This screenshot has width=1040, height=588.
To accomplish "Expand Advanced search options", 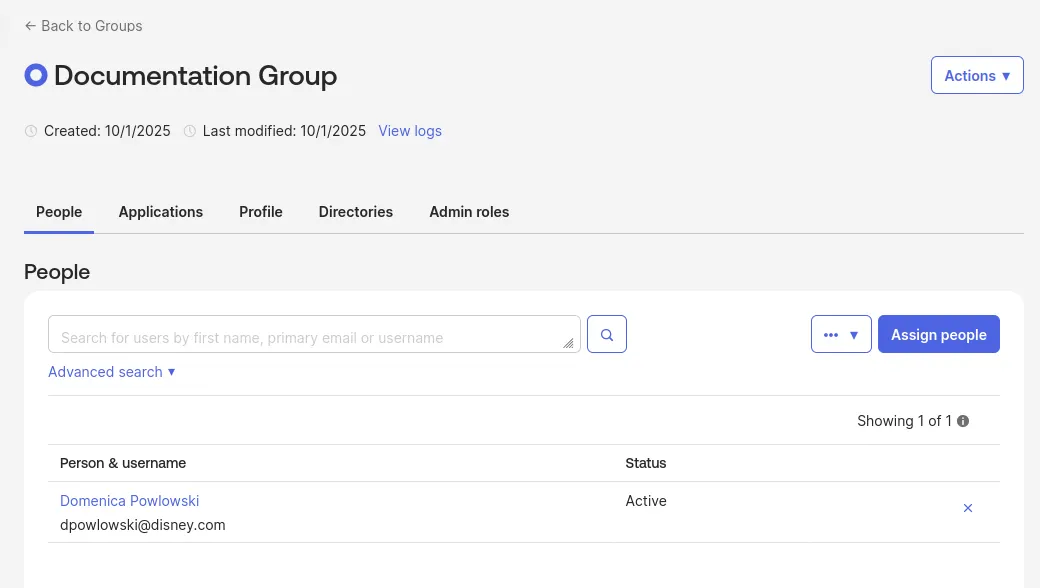I will pyautogui.click(x=111, y=372).
